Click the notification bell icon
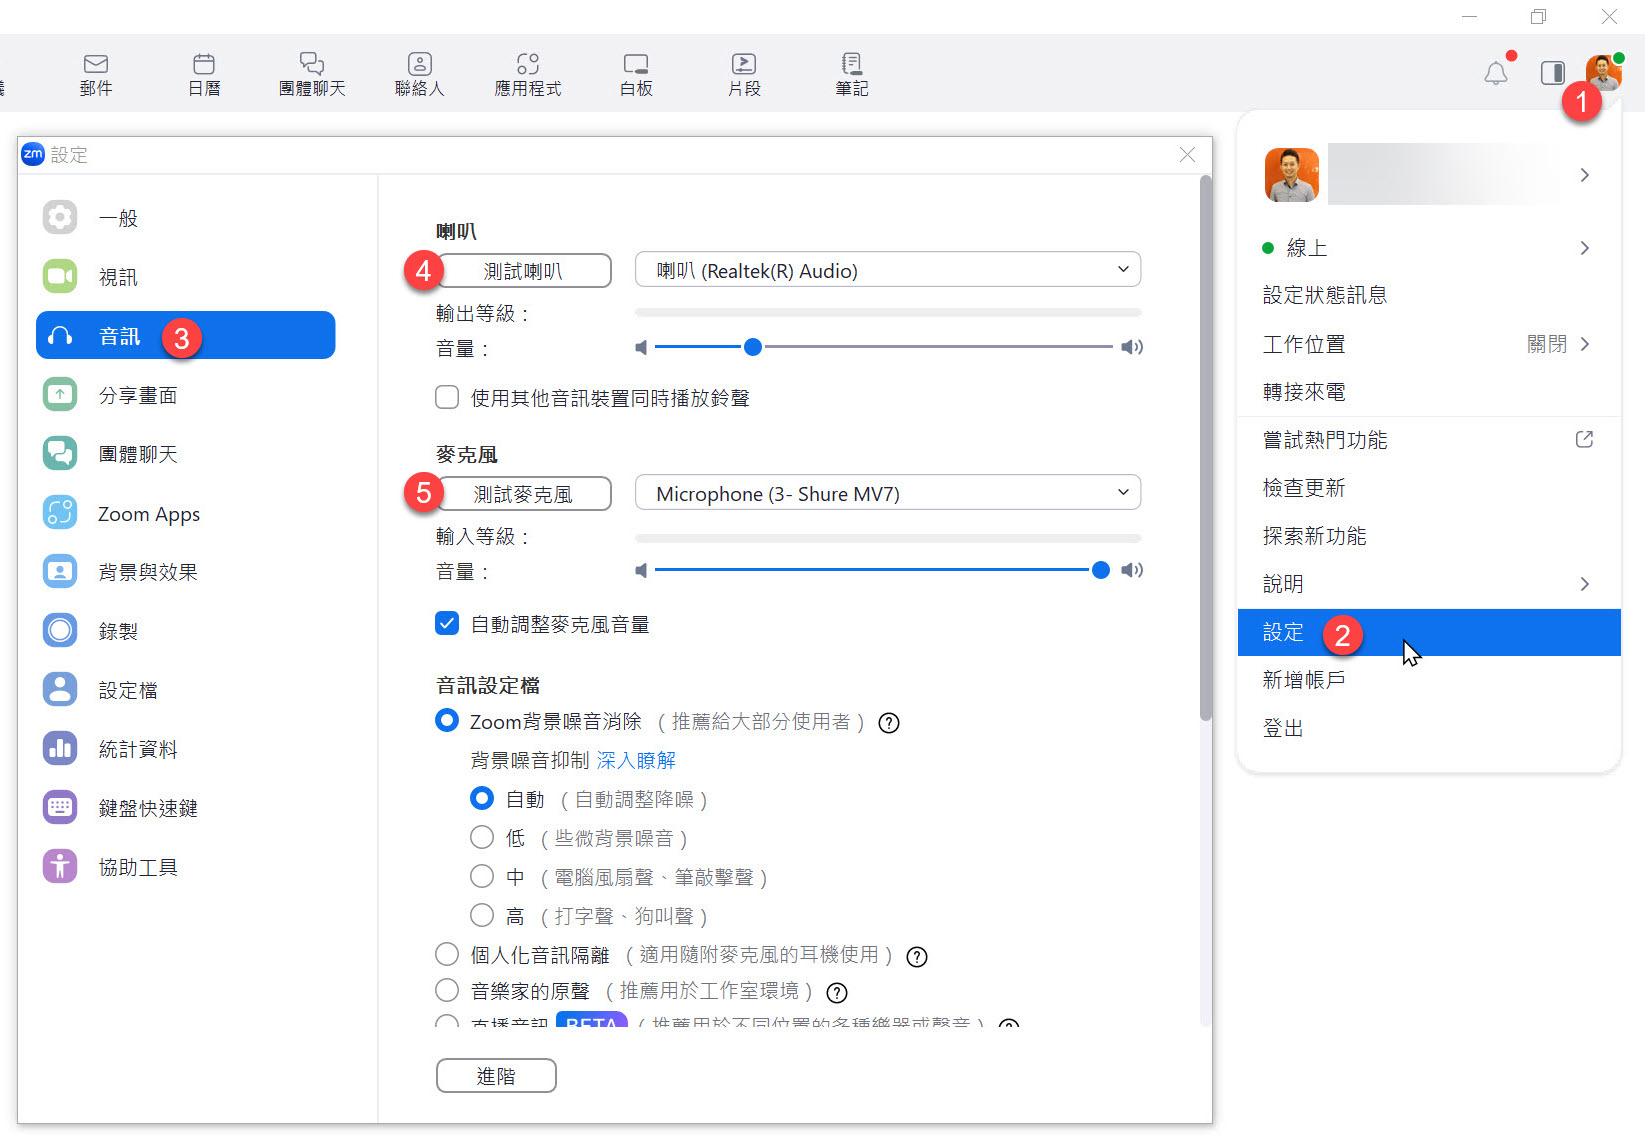This screenshot has height=1138, width=1645. coord(1496,73)
